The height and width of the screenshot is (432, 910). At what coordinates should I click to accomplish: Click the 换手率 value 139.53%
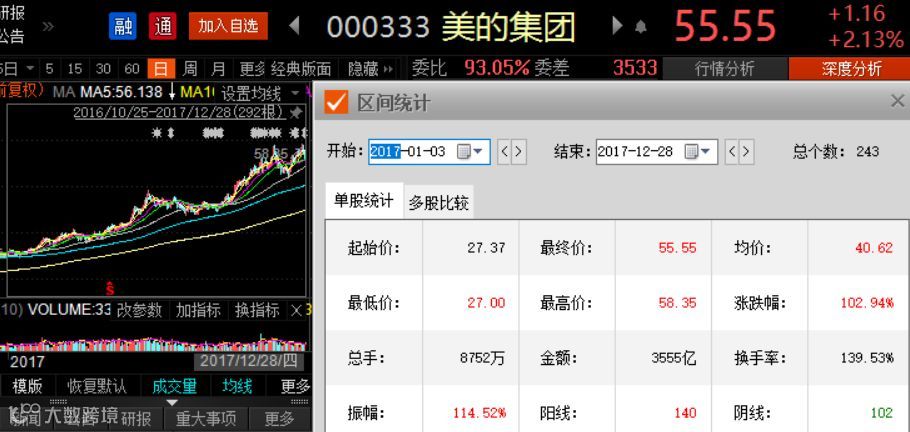(x=867, y=358)
